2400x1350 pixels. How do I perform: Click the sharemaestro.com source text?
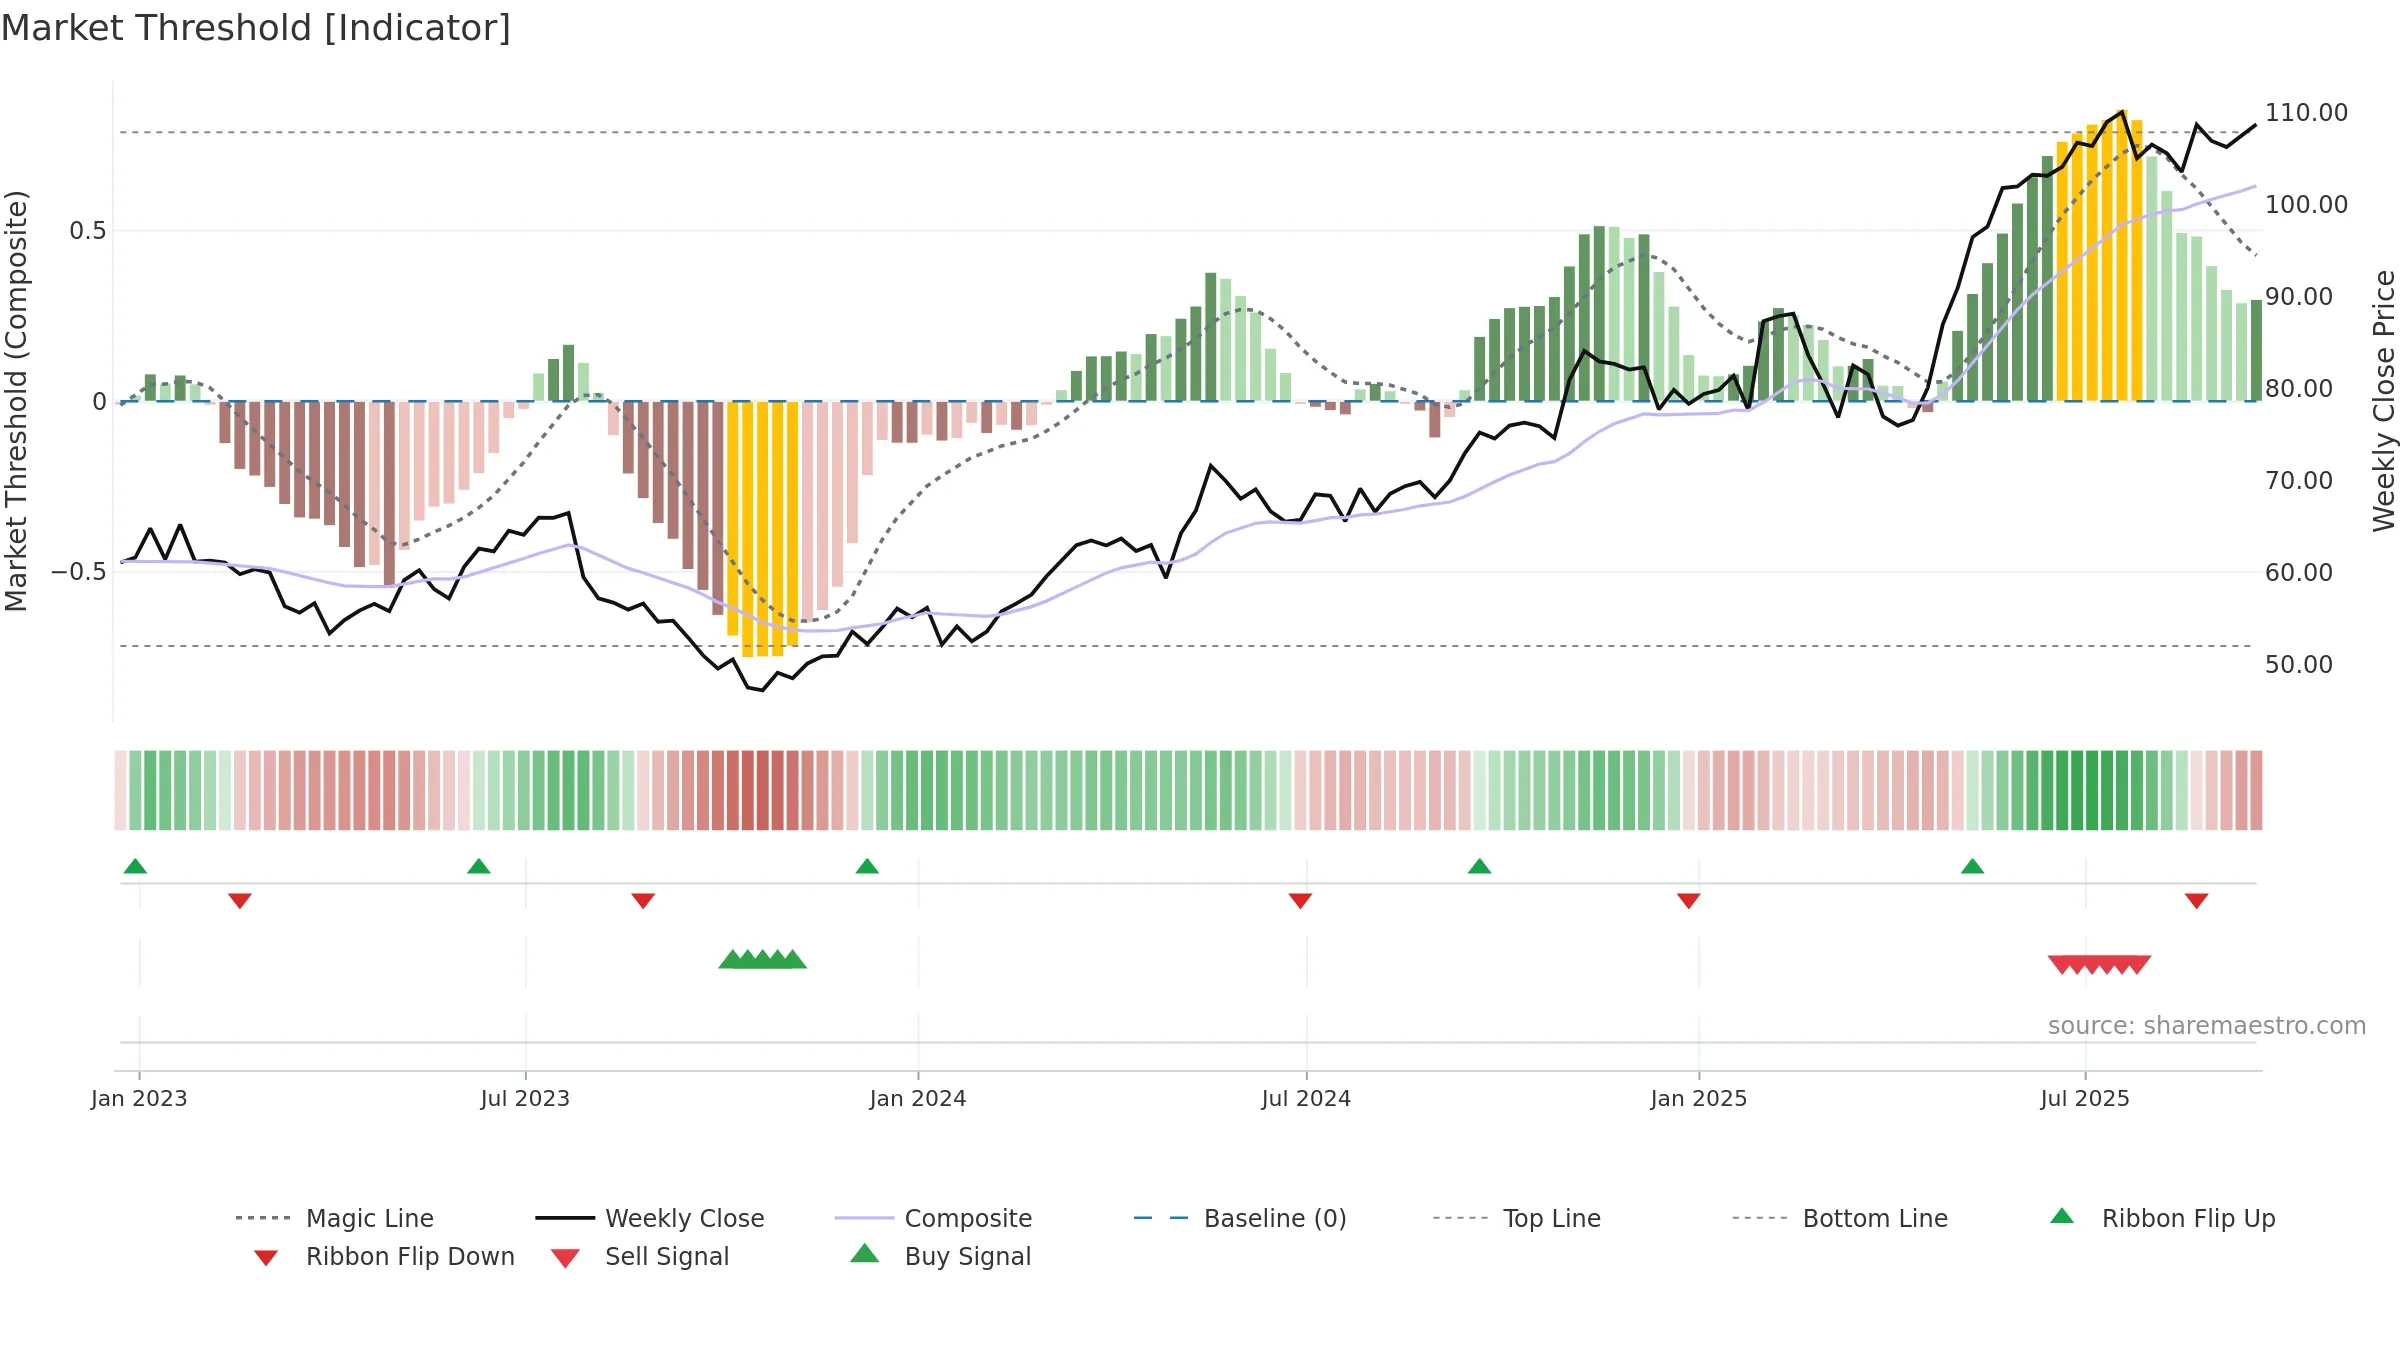click(2207, 1026)
